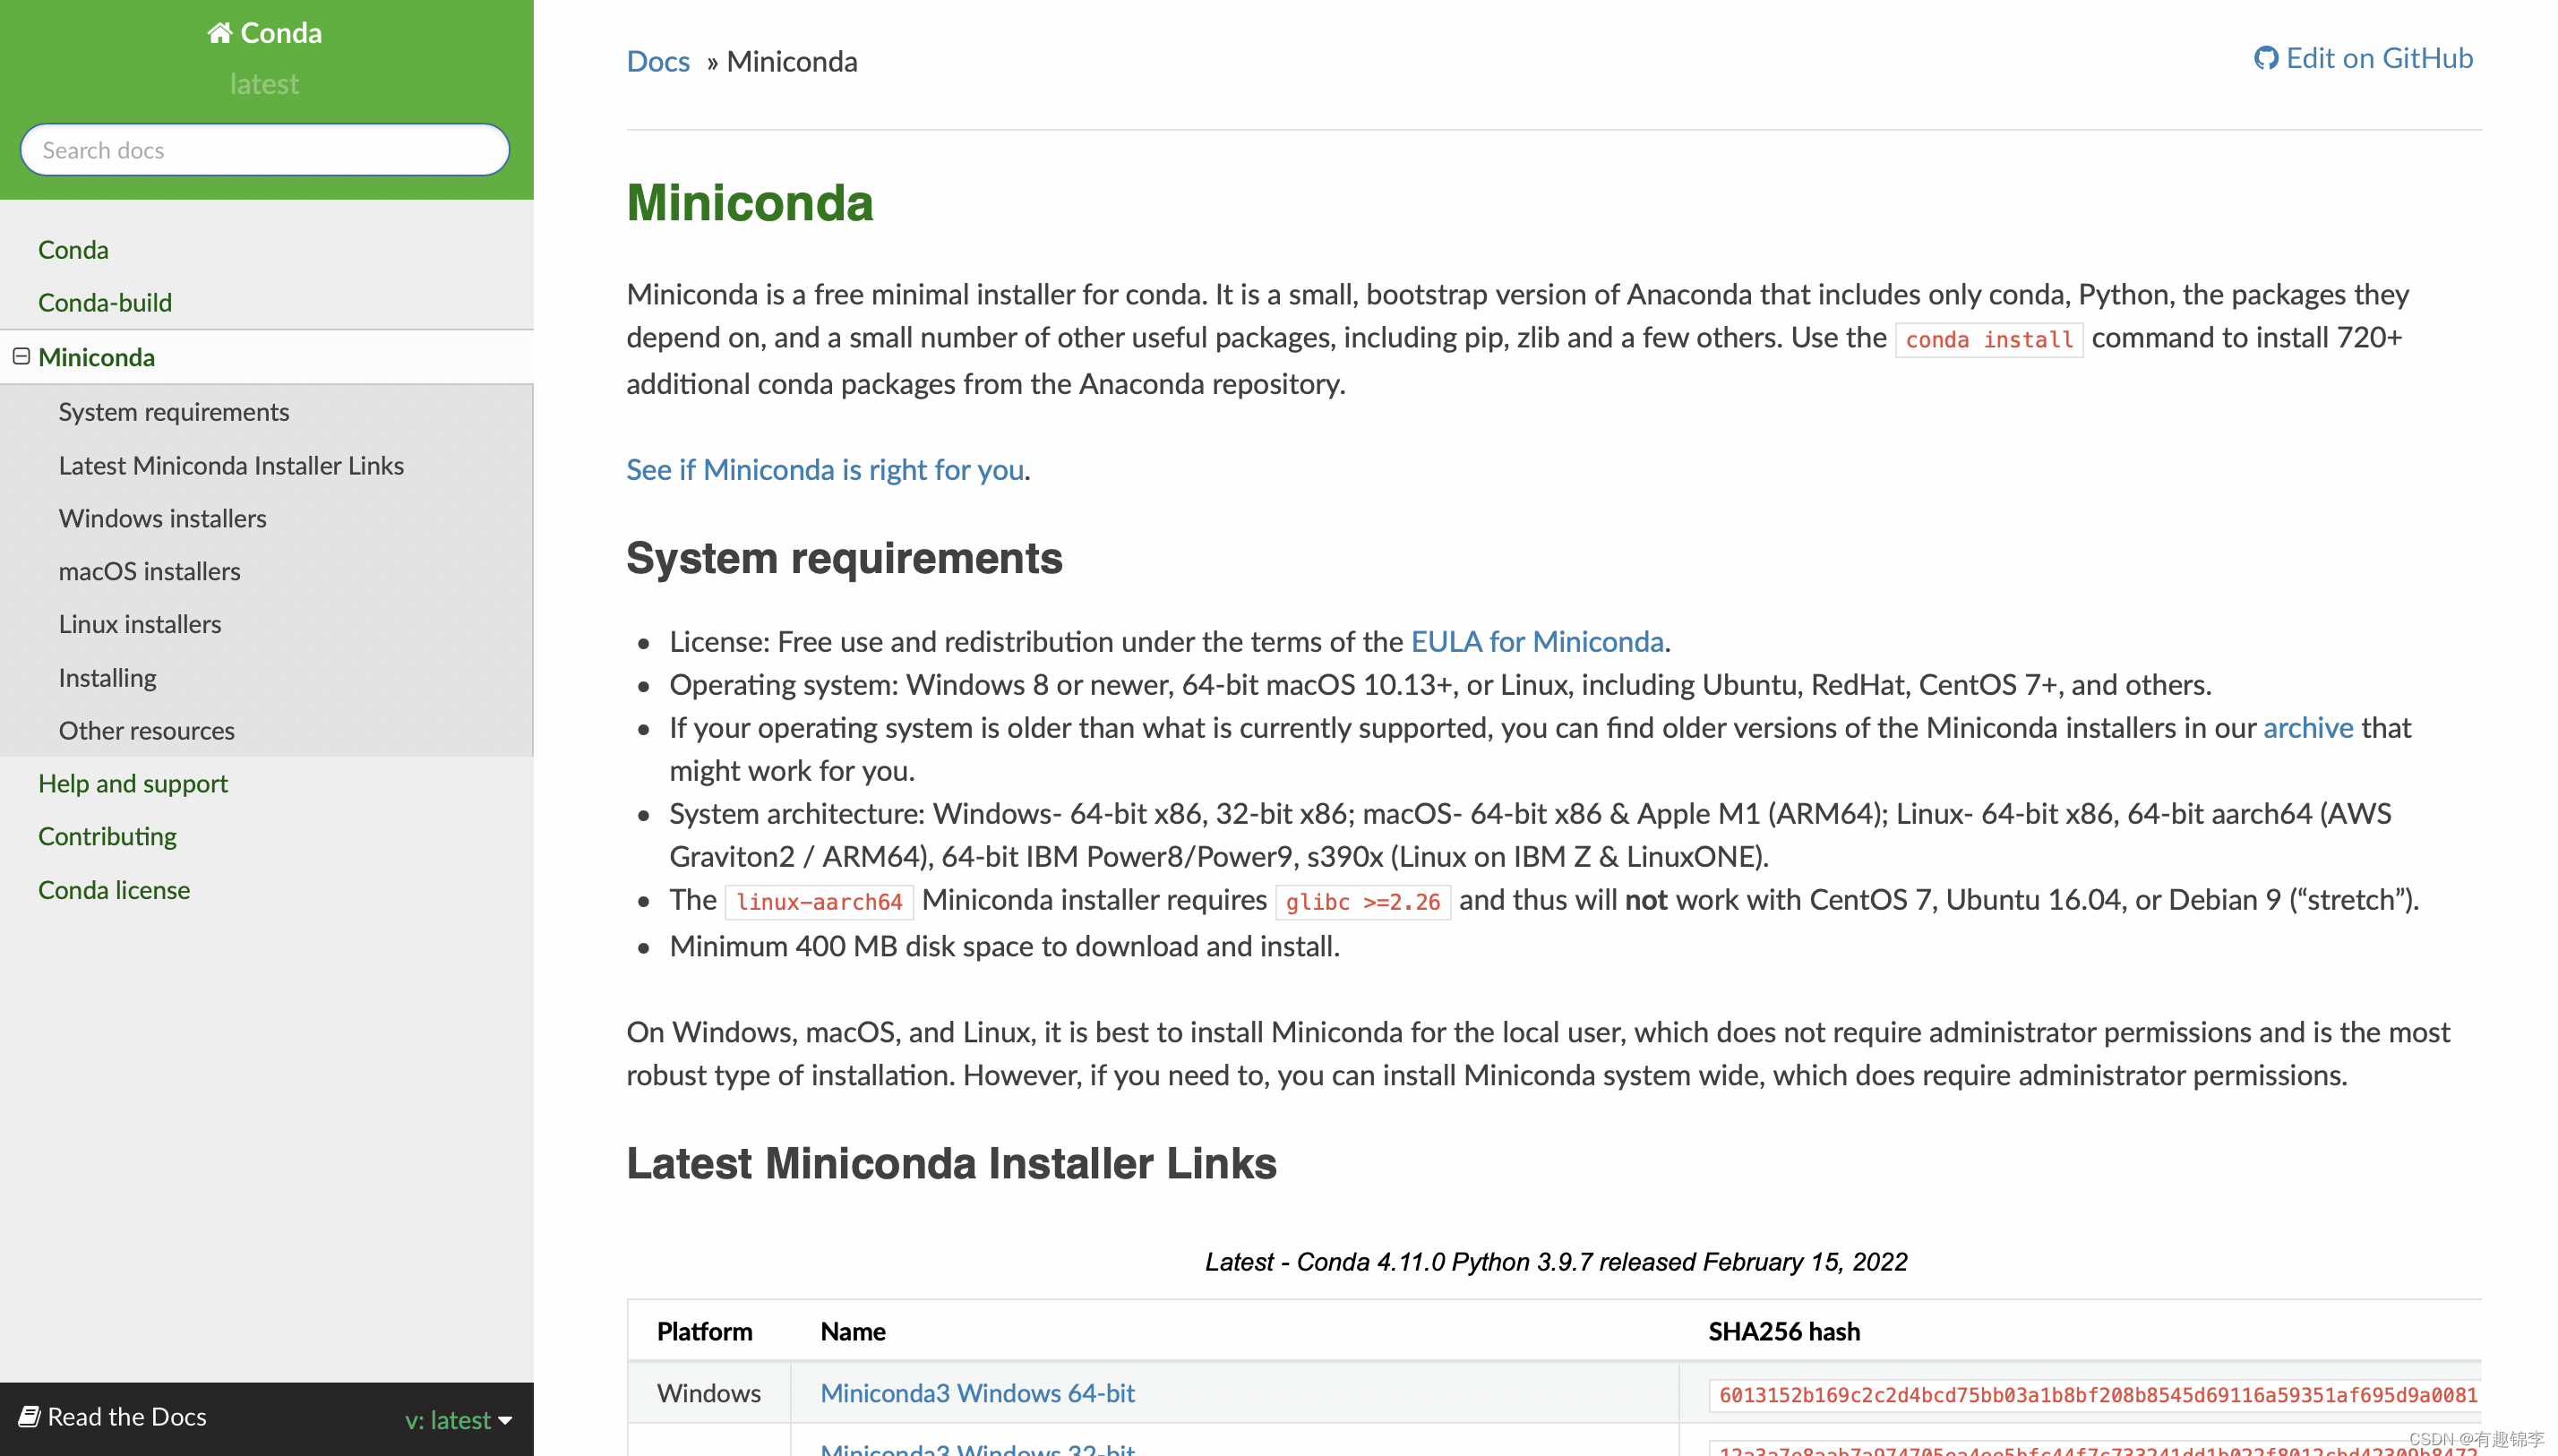Image resolution: width=2558 pixels, height=1456 pixels.
Task: Click the Docs breadcrumb link
Action: [x=658, y=61]
